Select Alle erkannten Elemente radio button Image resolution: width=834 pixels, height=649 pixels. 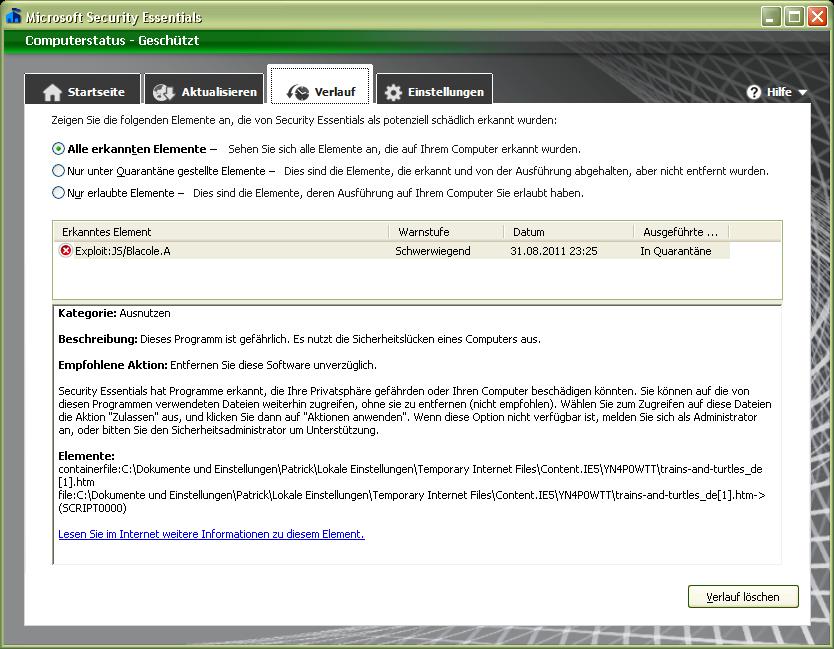(59, 149)
